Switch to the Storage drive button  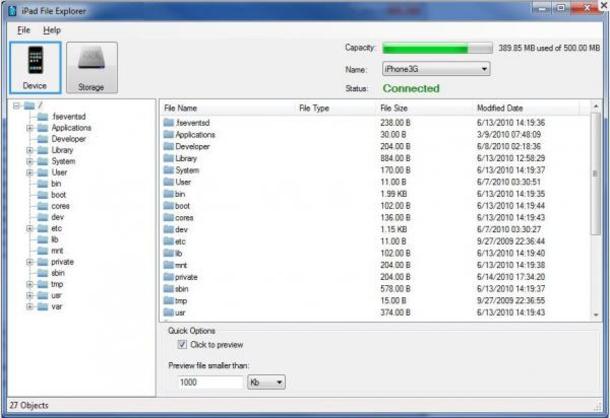pyautogui.click(x=92, y=67)
